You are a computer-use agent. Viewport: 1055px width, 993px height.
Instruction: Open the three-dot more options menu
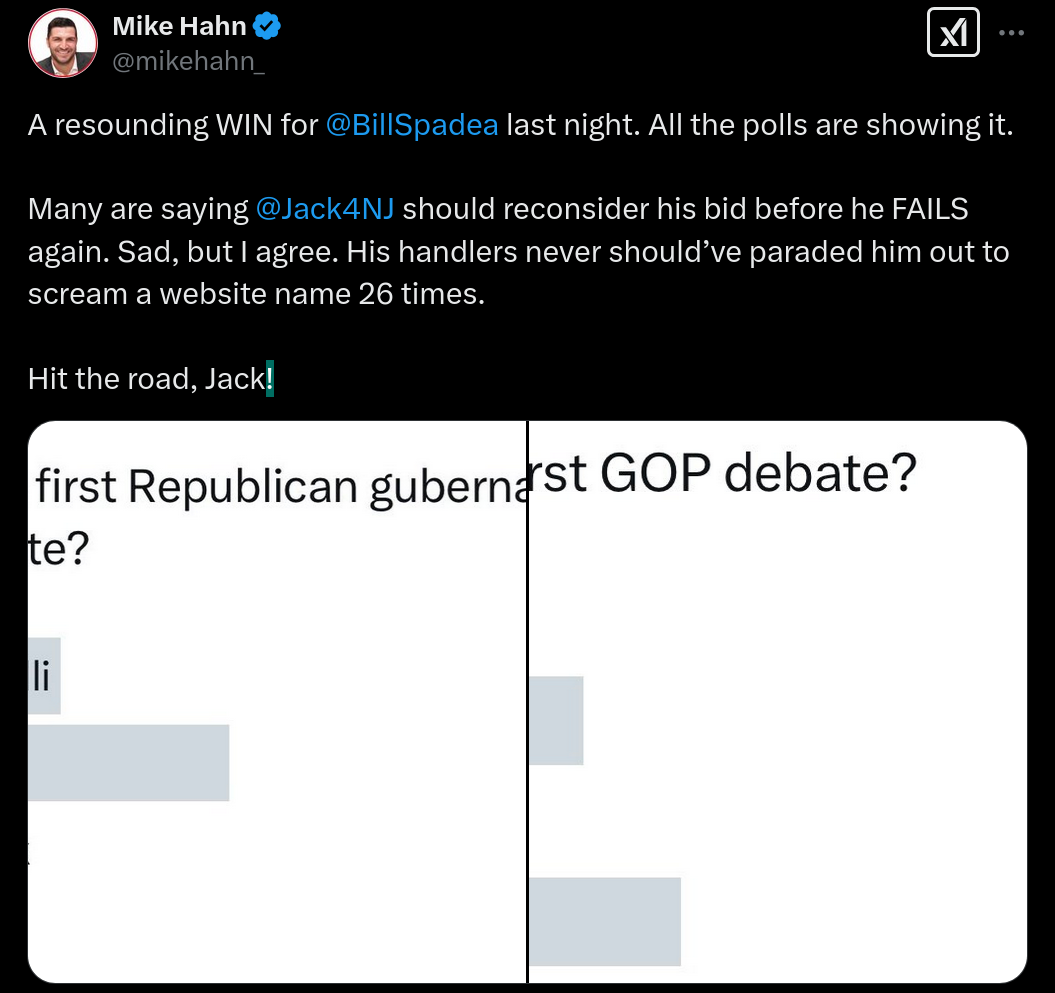click(1011, 32)
